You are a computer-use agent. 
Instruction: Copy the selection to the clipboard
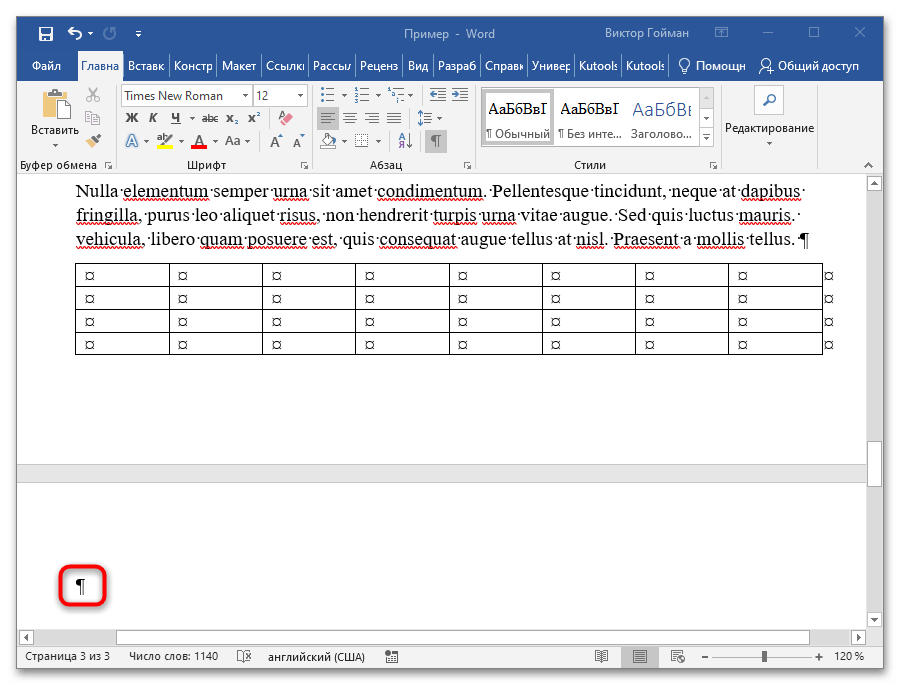93,118
